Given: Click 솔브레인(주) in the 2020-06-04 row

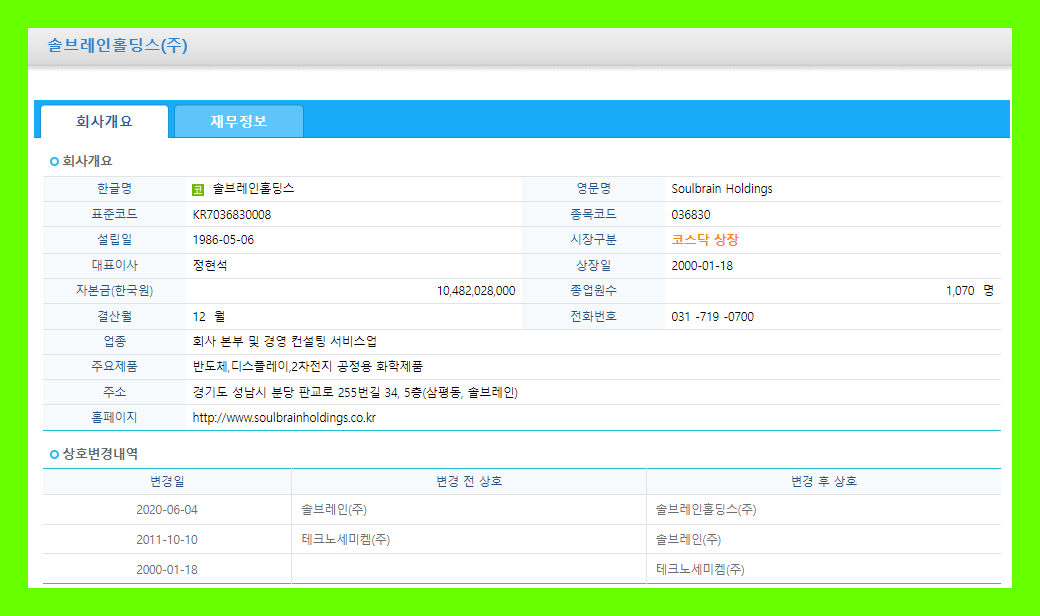Looking at the screenshot, I should tap(334, 510).
